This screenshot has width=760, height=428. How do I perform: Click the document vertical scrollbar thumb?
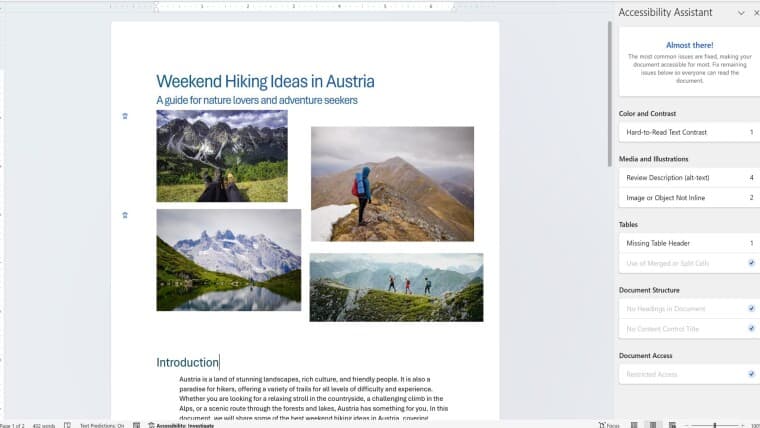click(610, 94)
